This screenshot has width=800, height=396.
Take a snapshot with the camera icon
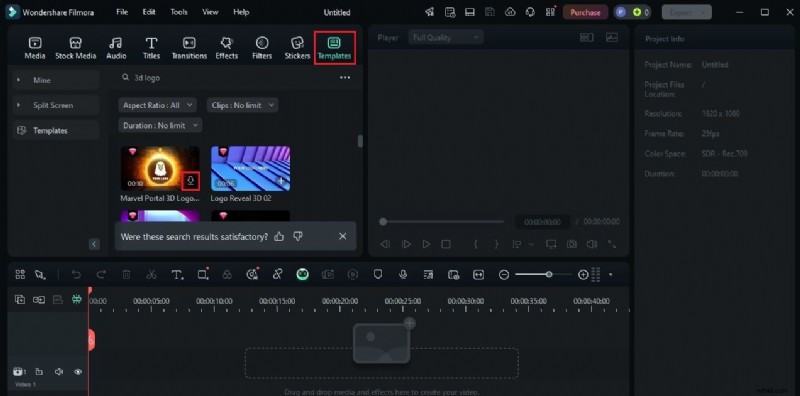(571, 244)
